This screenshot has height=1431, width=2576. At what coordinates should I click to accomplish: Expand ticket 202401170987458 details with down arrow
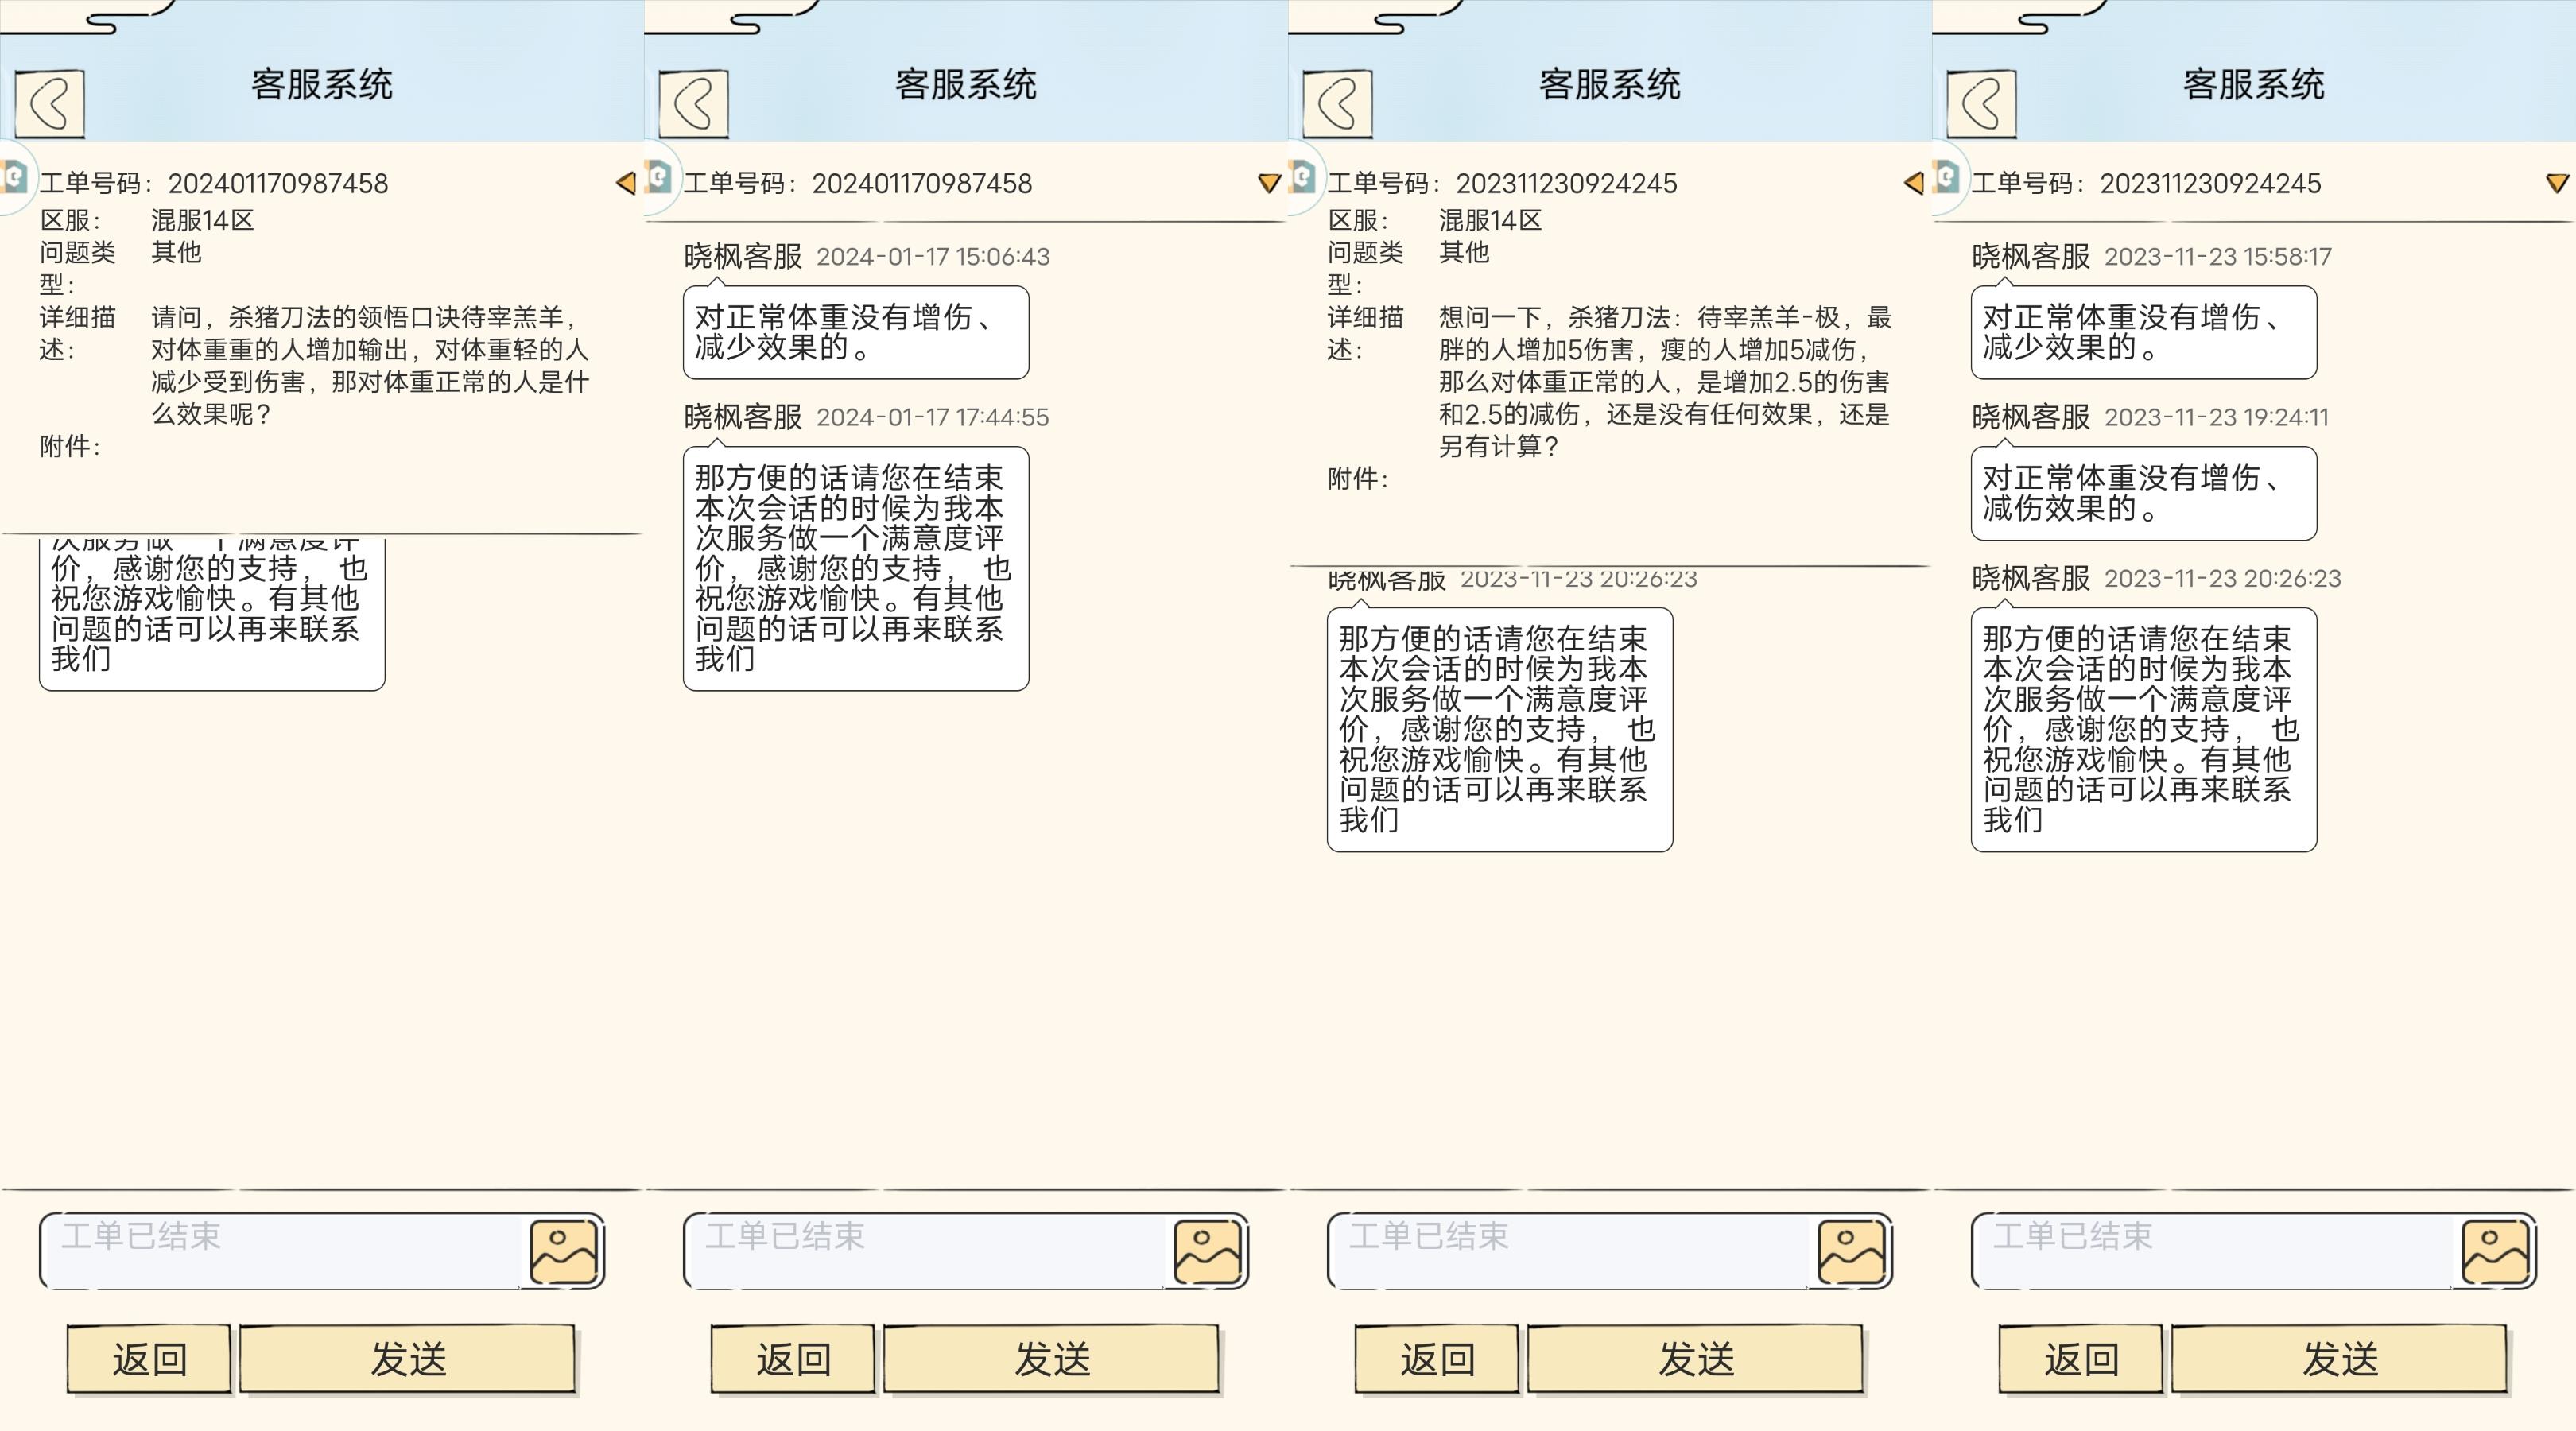tap(1269, 183)
